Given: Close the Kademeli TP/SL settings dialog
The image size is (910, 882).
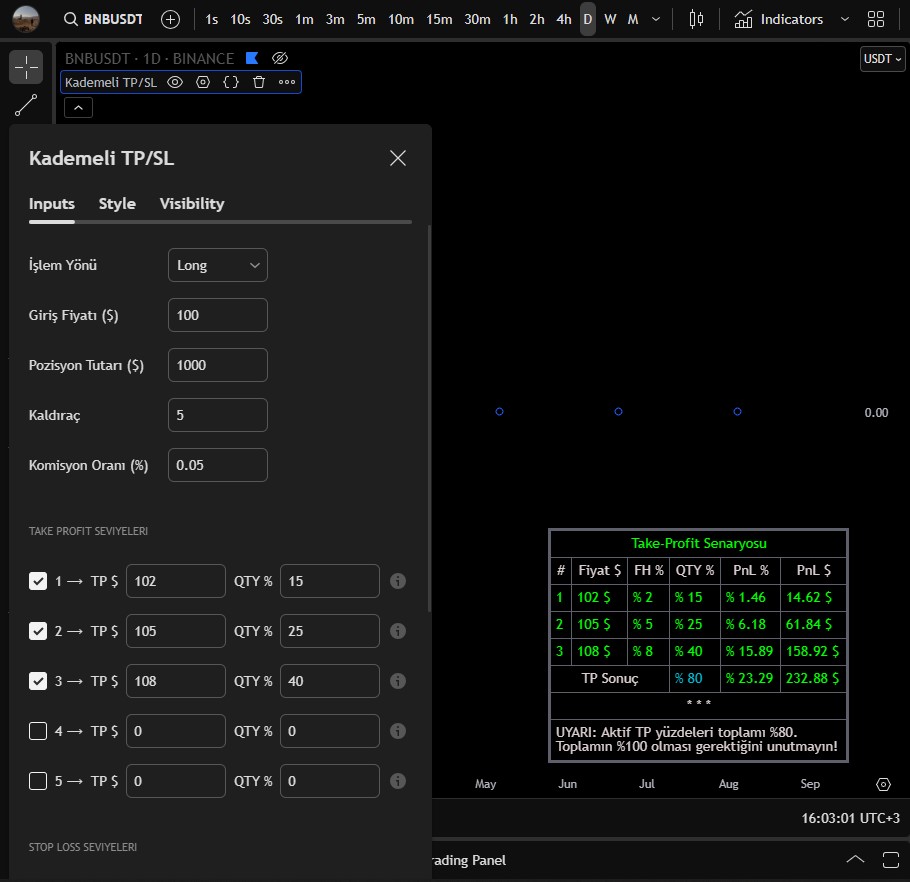Looking at the screenshot, I should tap(398, 158).
